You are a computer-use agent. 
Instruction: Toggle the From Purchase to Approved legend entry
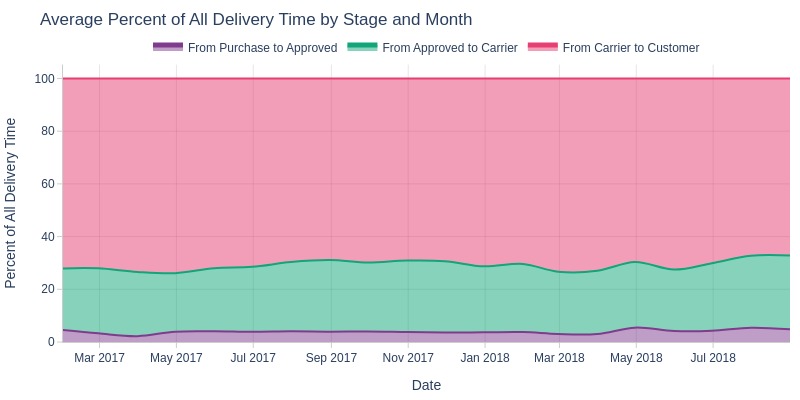245,47
